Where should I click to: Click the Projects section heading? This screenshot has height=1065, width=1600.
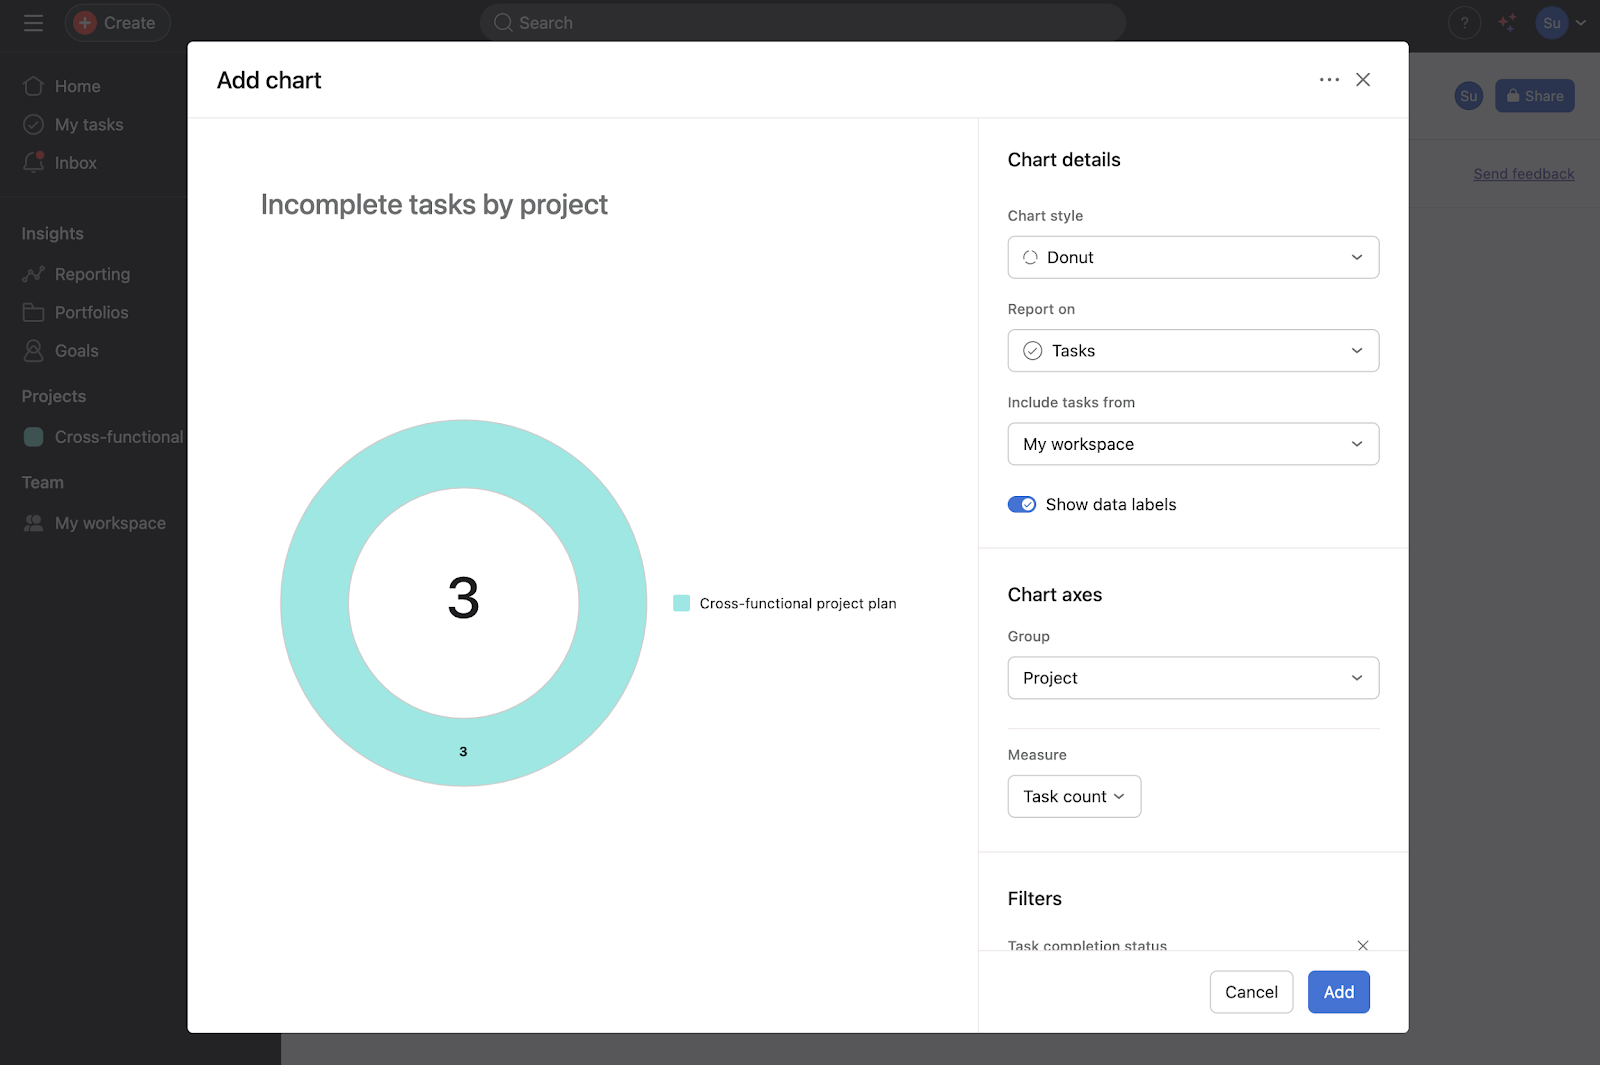(x=54, y=396)
